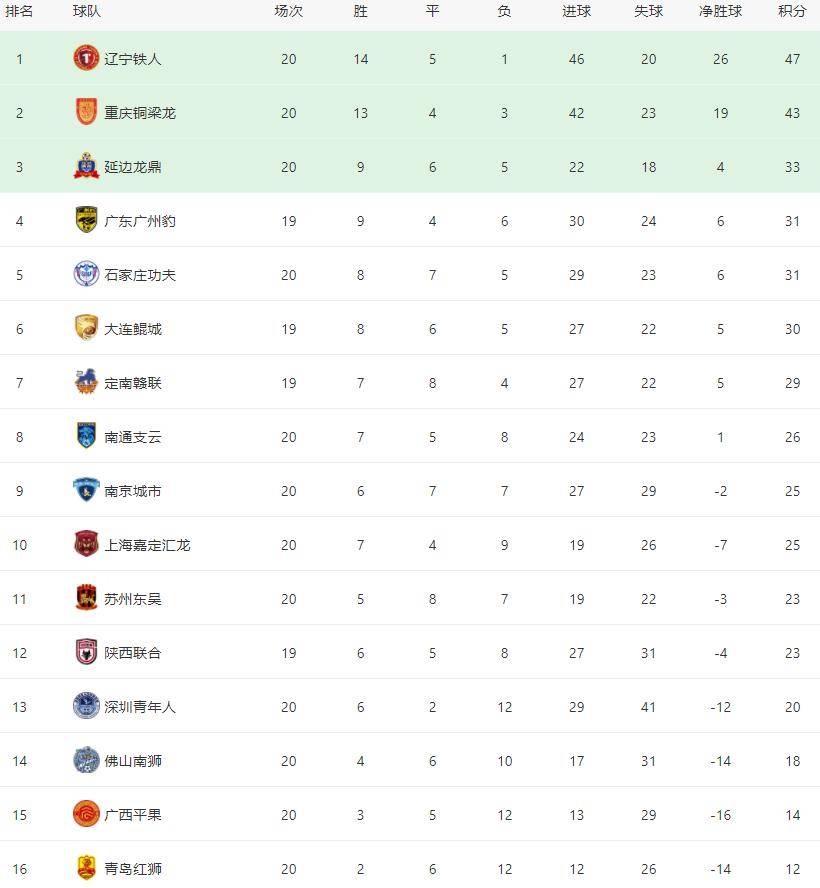Select the 南通支云 shield icon
Screen dimensions: 820x888
point(86,436)
